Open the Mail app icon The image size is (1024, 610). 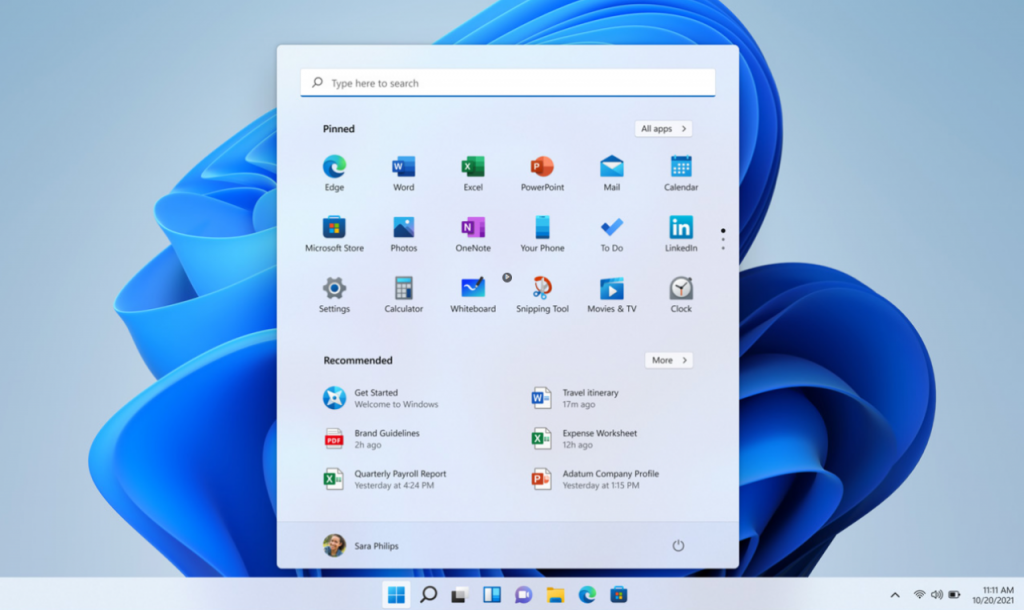pyautogui.click(x=611, y=173)
